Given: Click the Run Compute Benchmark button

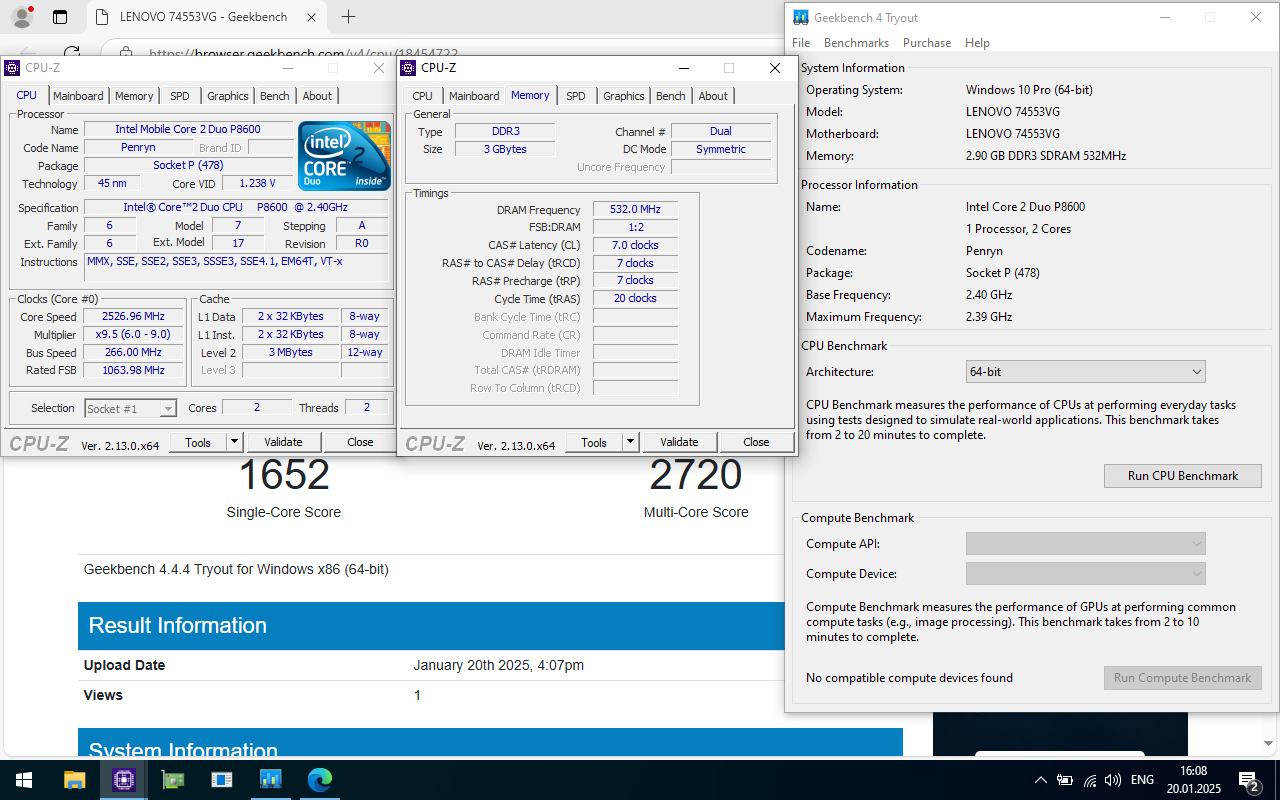Looking at the screenshot, I should click(x=1183, y=678).
